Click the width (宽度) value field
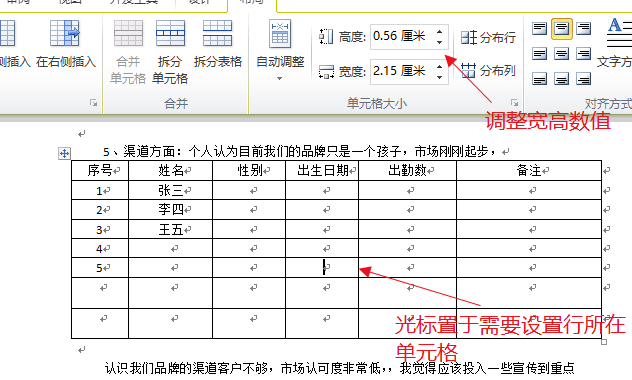 [403, 71]
